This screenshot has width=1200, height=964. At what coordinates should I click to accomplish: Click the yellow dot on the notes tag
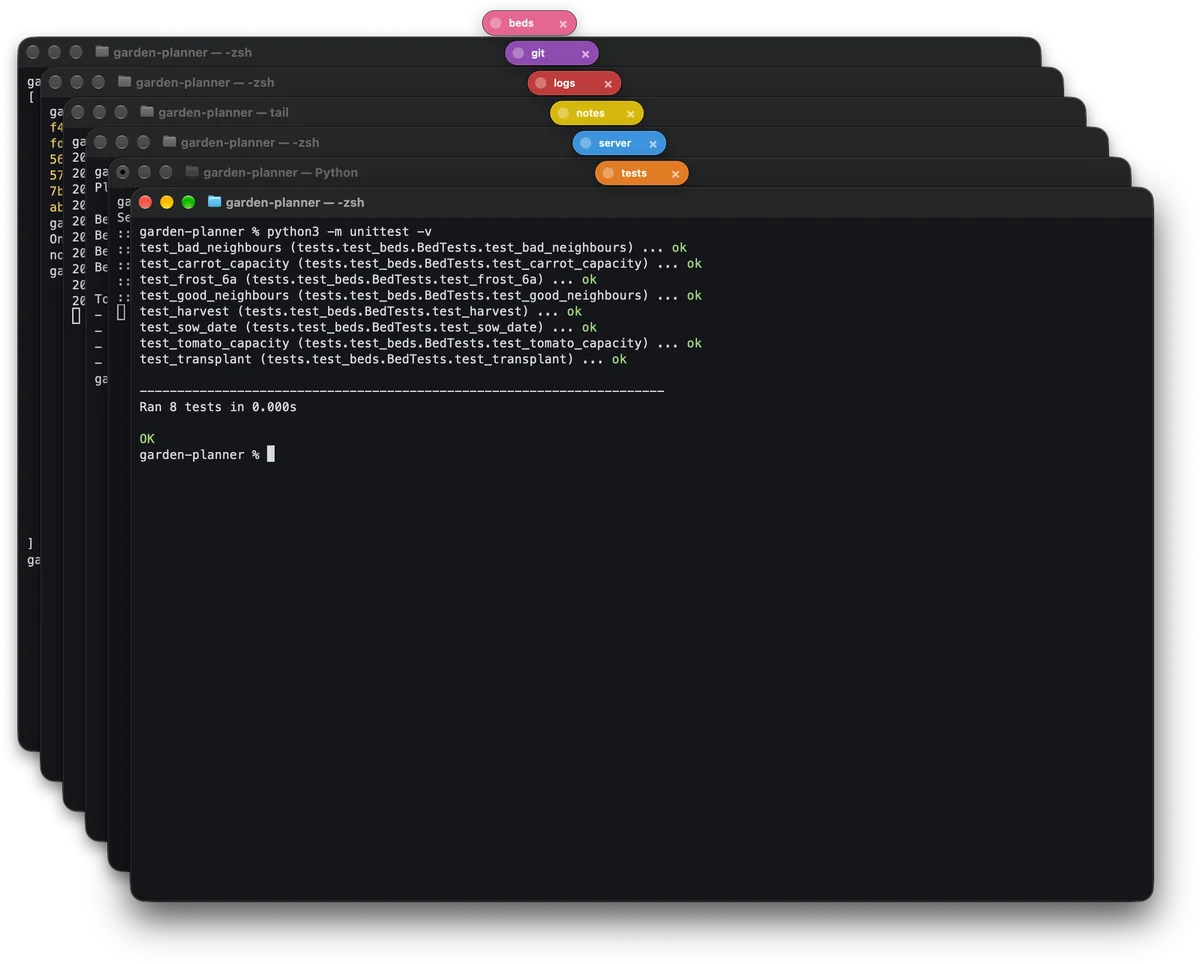[x=563, y=113]
